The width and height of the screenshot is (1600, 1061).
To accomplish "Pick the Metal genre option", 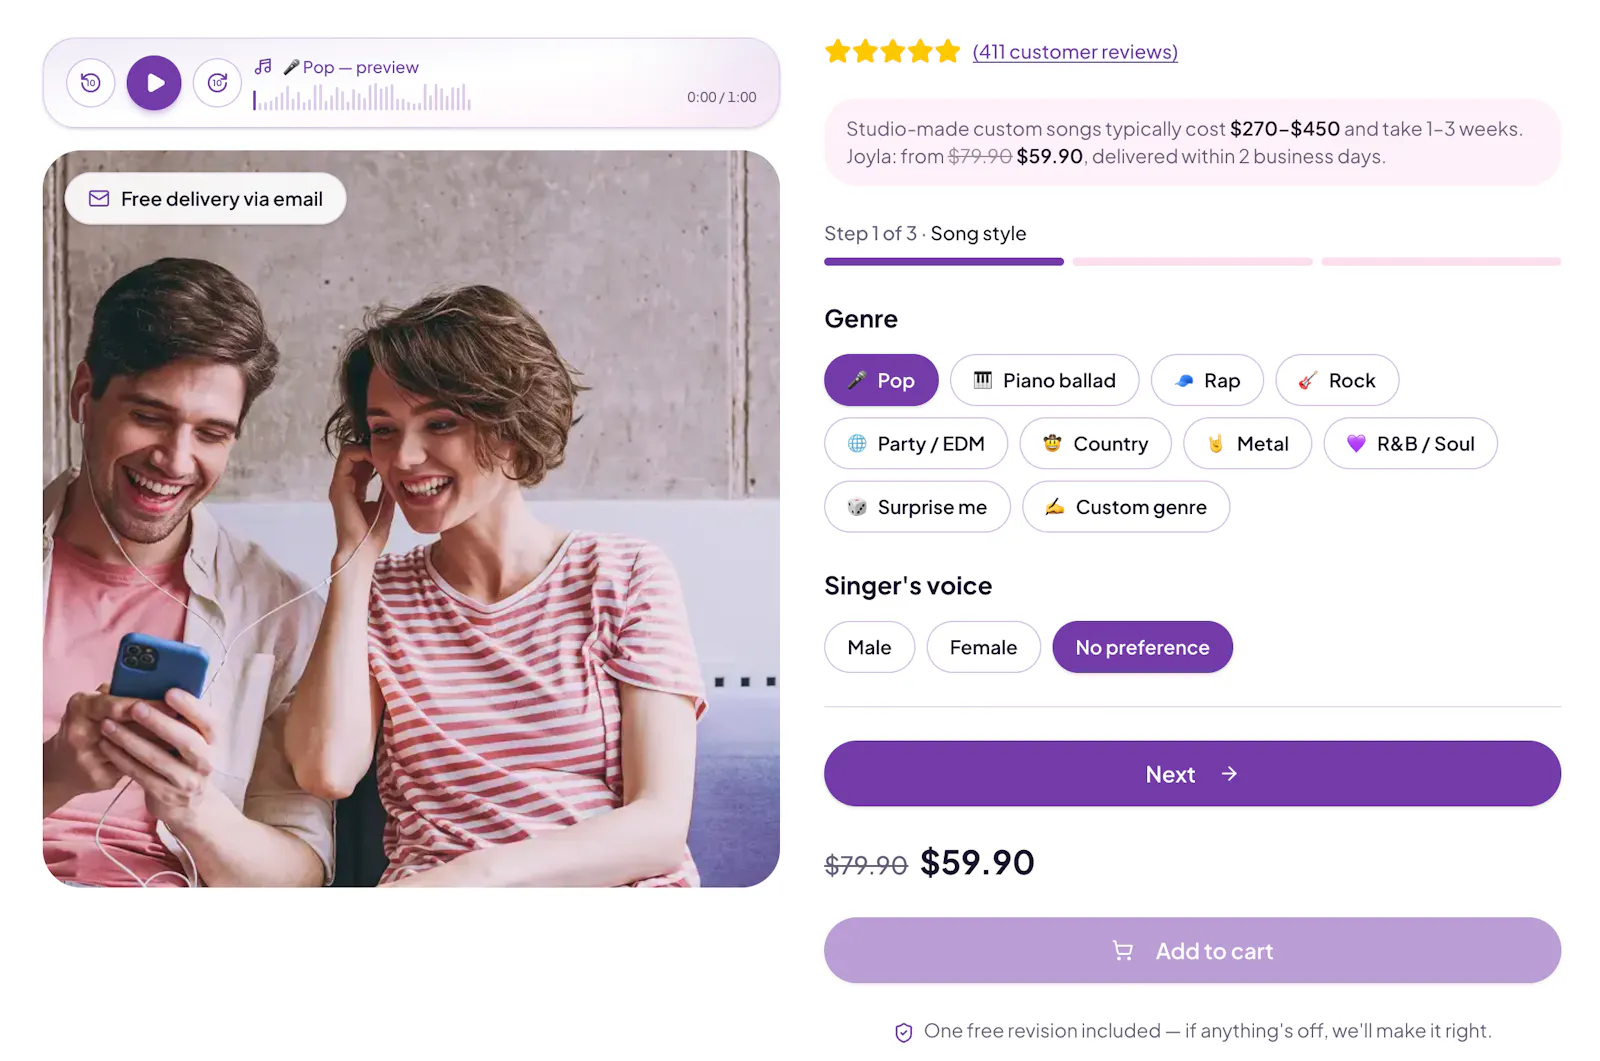I will click(1247, 443).
